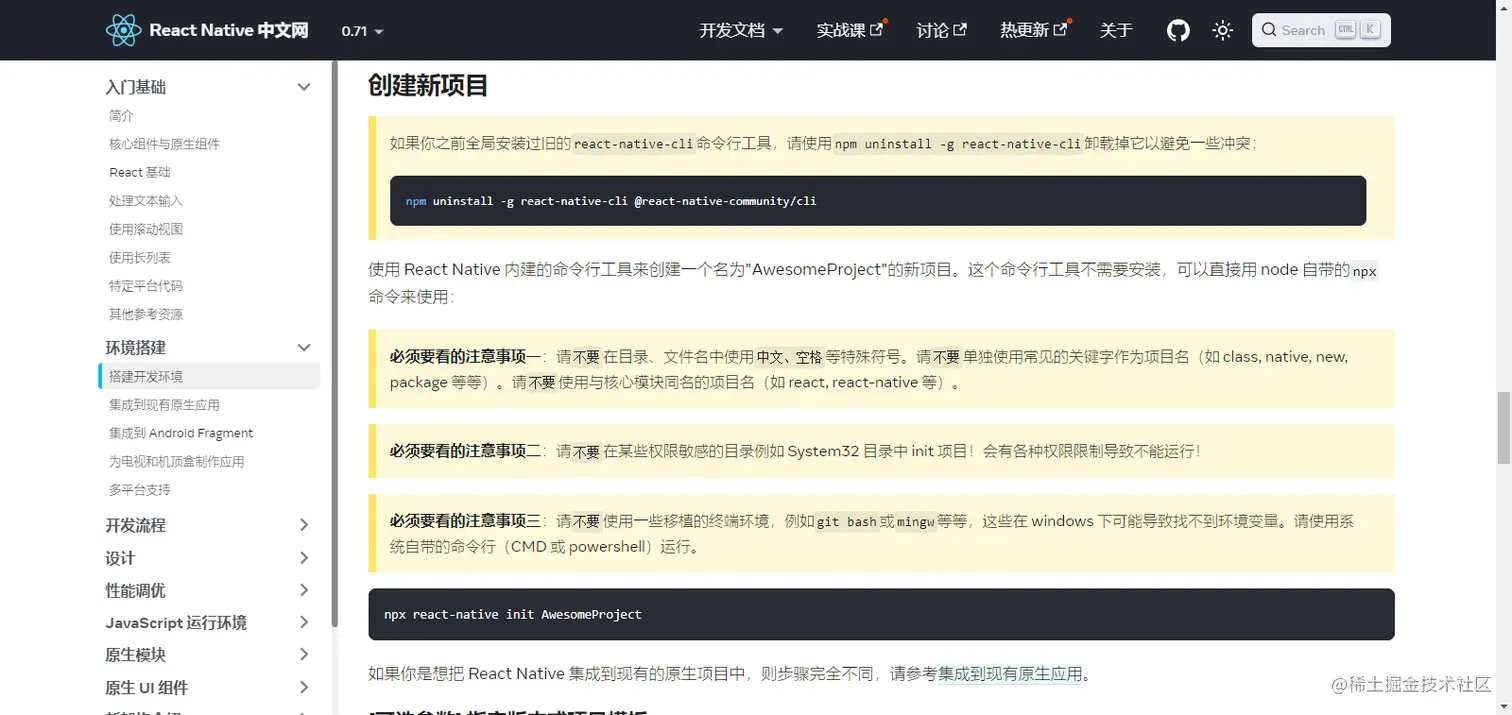Screen dimensions: 1512x715
Task: Click the npm uninstall code block
Action: click(x=878, y=201)
